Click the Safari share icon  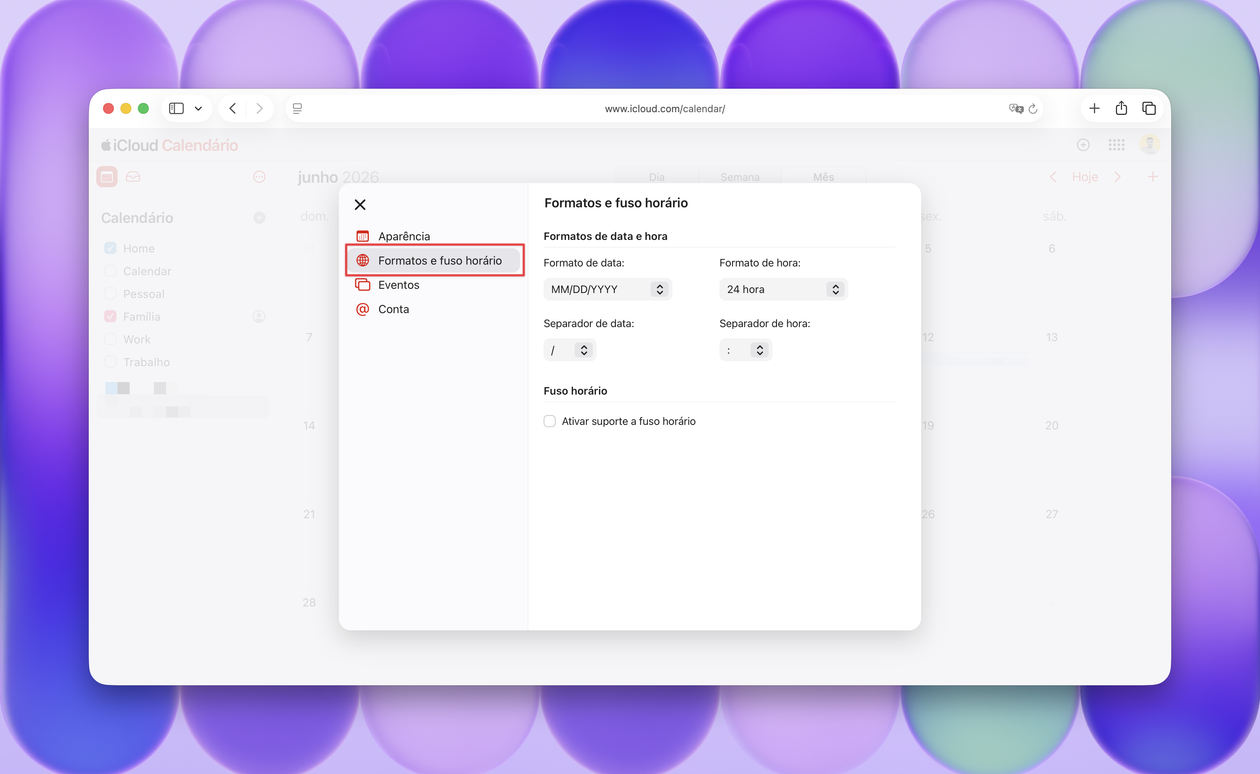(x=1121, y=108)
